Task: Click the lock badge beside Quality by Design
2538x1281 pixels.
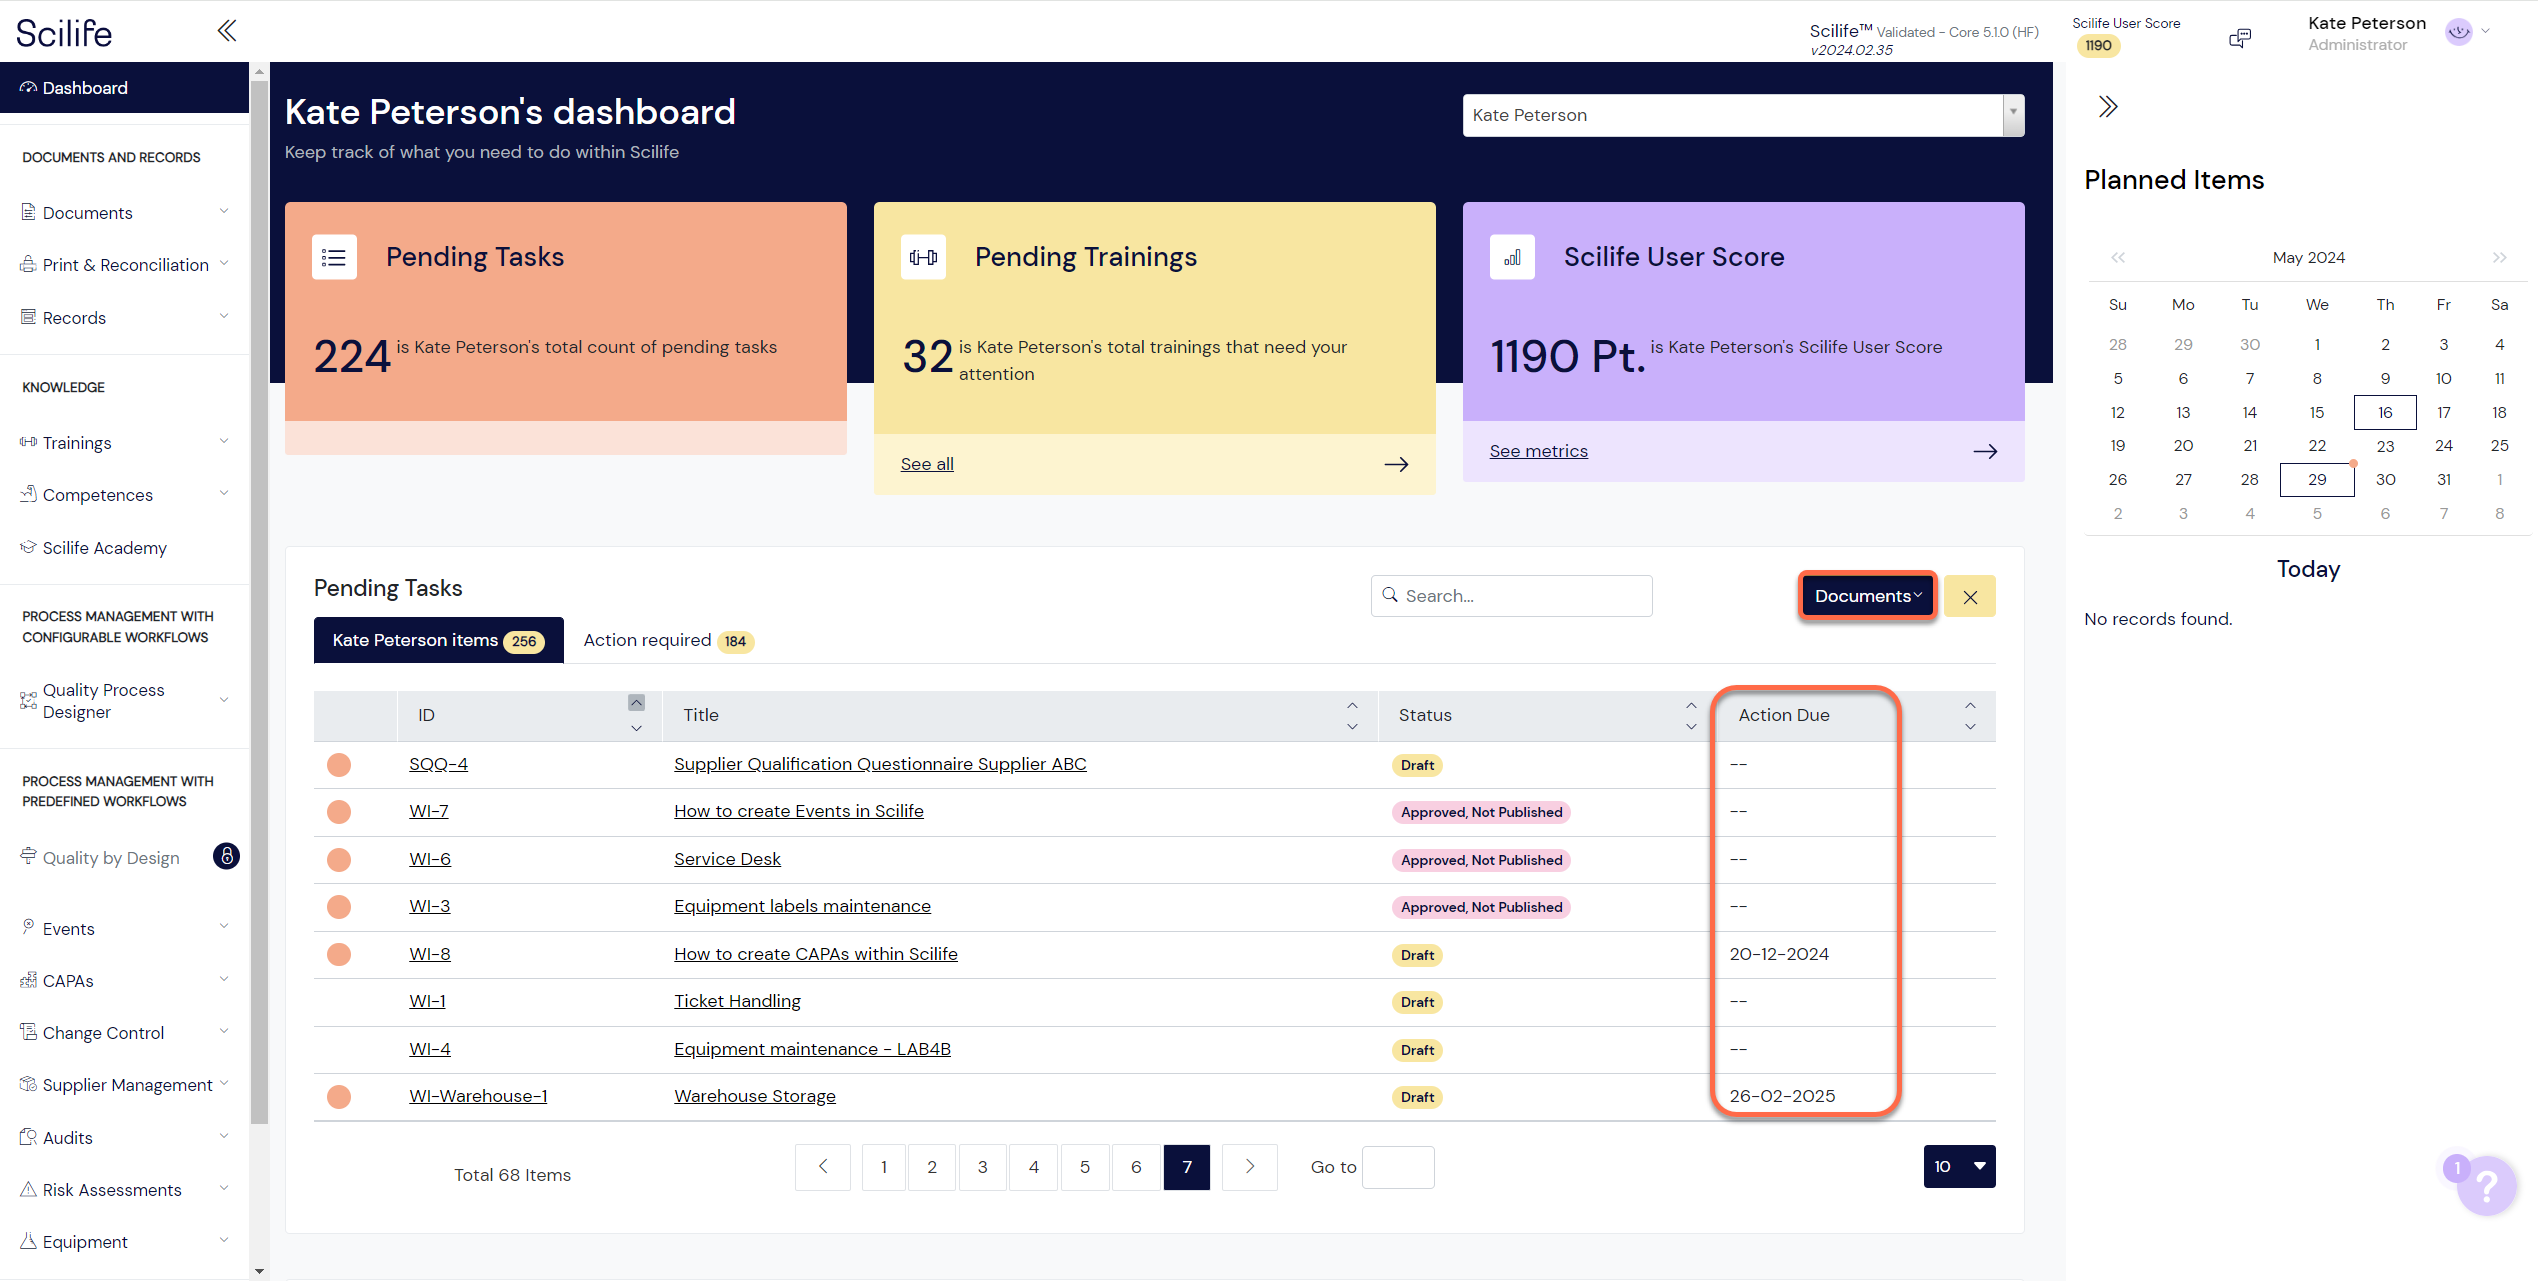Action: pos(226,856)
